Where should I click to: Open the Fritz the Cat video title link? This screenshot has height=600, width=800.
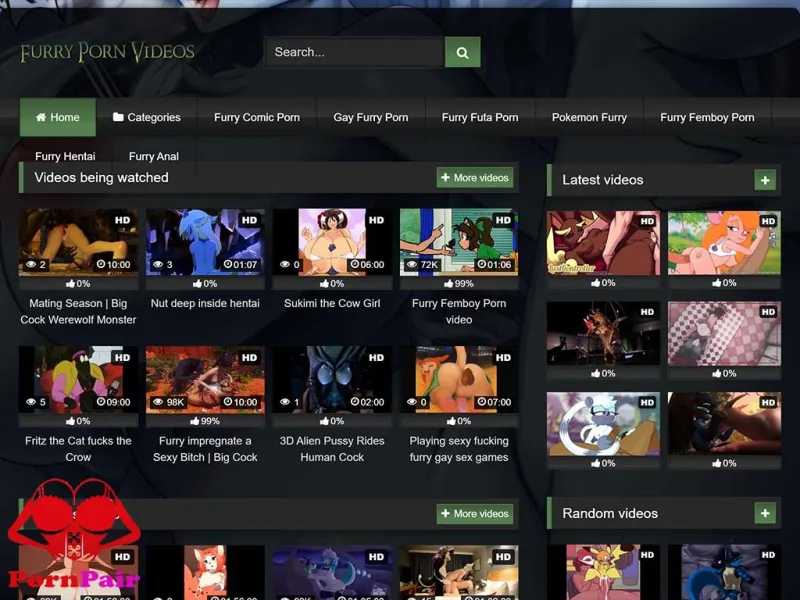point(78,449)
